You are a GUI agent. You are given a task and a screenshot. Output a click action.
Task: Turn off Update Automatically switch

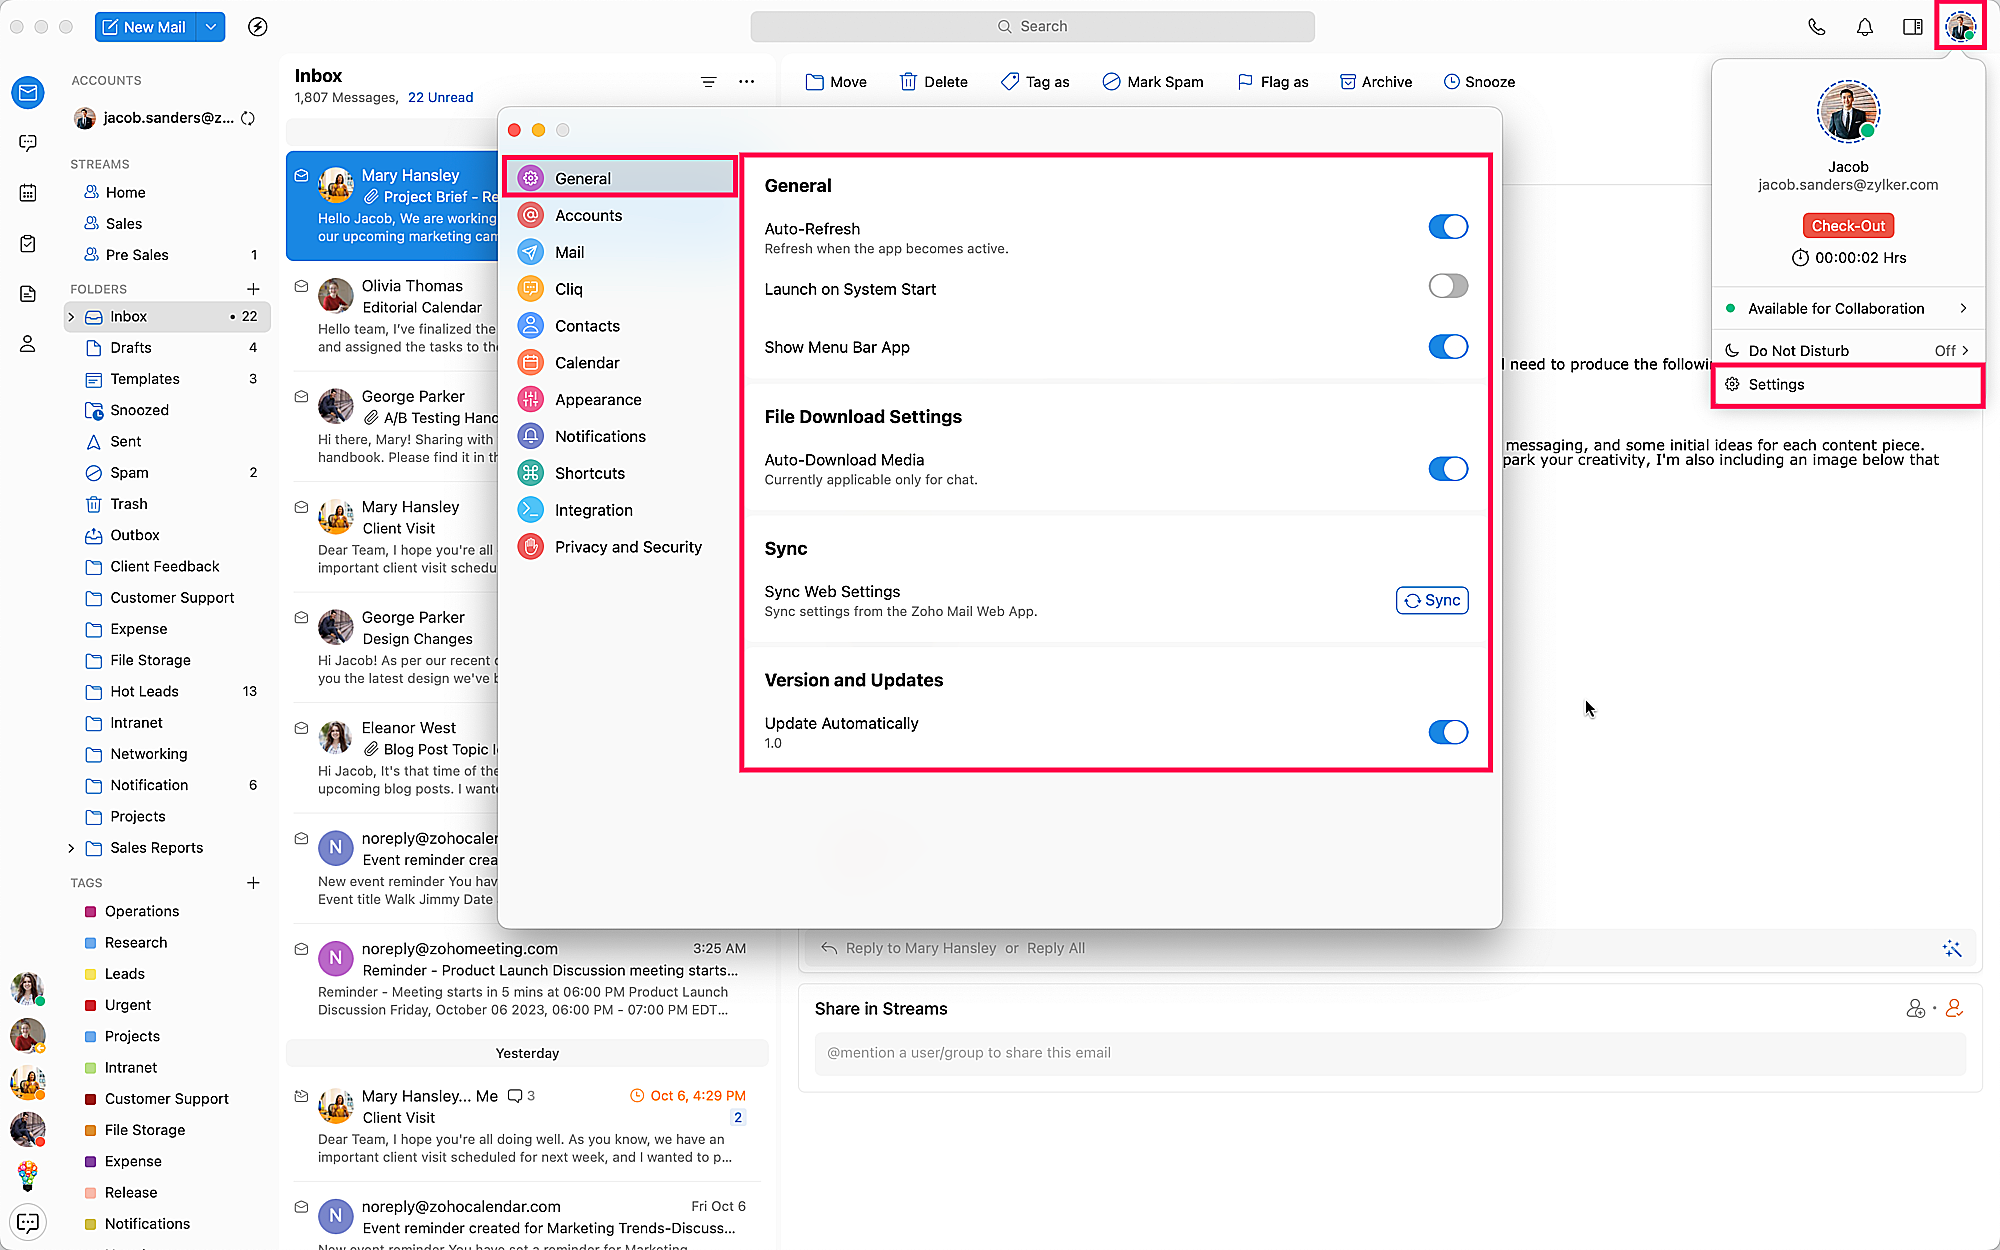pyautogui.click(x=1447, y=732)
